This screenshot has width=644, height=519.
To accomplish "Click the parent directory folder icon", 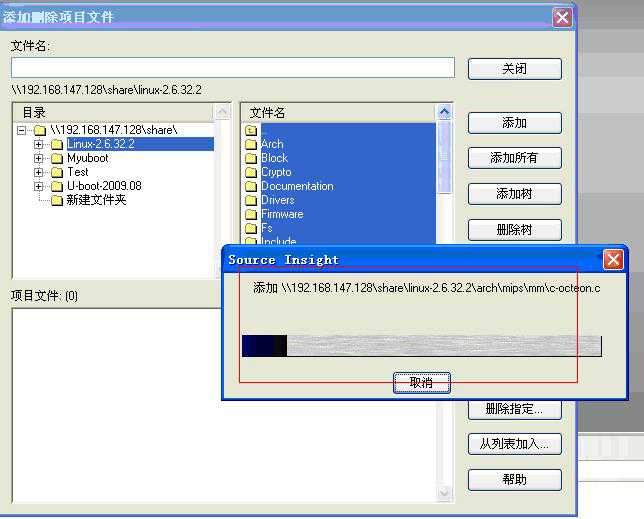I will (251, 130).
